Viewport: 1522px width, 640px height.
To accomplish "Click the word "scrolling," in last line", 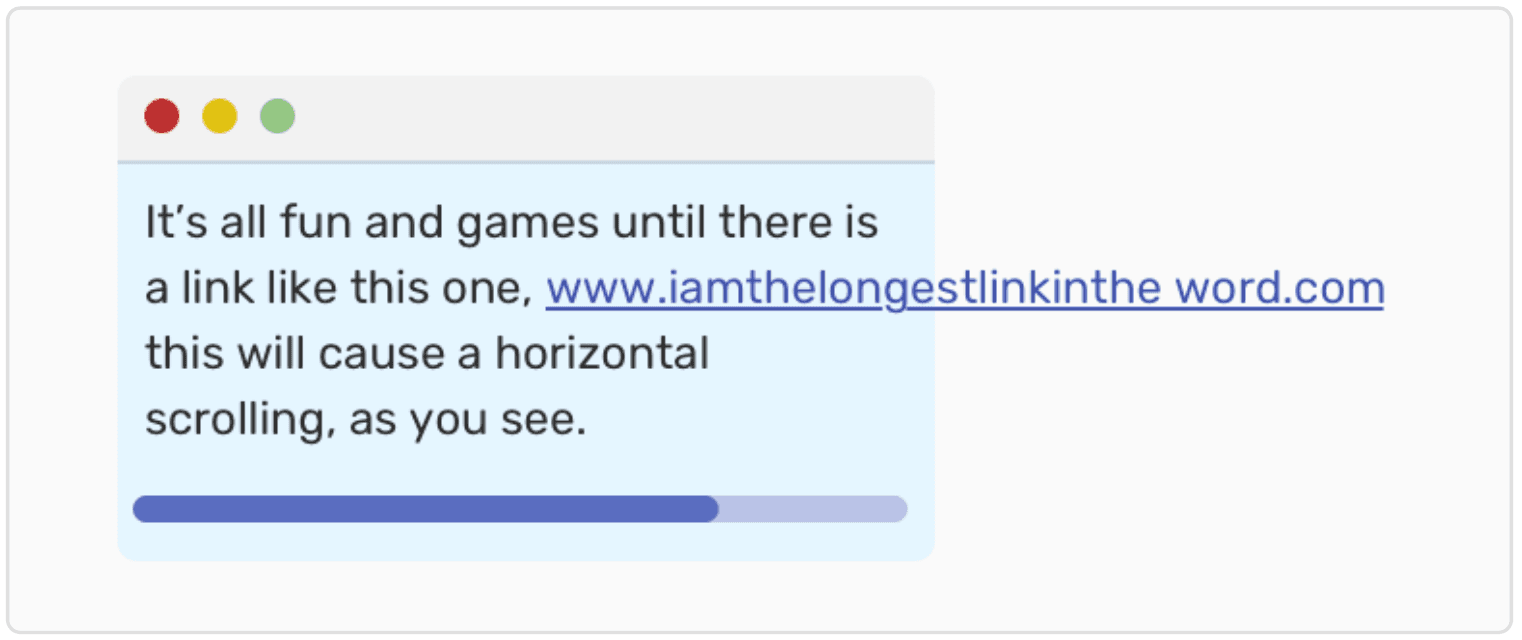I will [x=238, y=421].
